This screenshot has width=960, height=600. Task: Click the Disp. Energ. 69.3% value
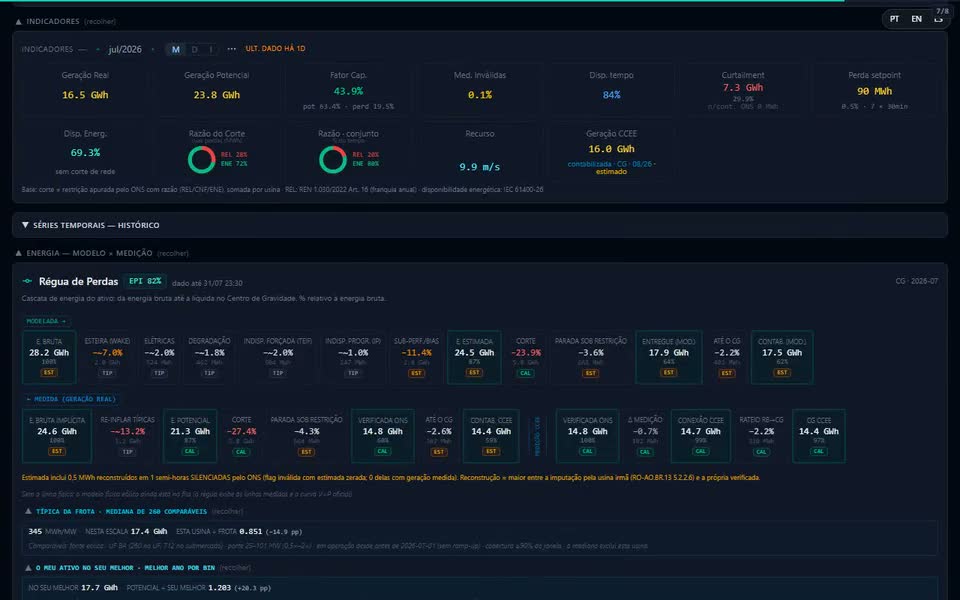(85, 152)
